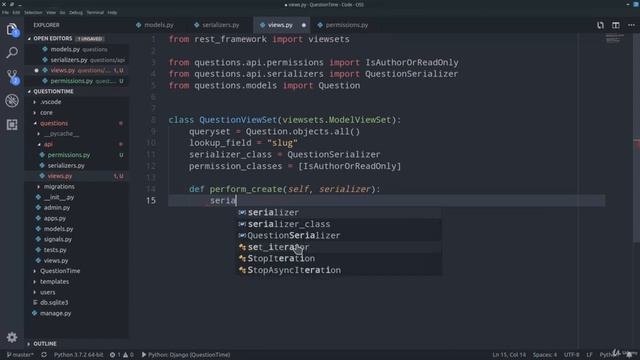640x360 pixels.
Task: Open manage.py in the file tree
Action: (56, 313)
